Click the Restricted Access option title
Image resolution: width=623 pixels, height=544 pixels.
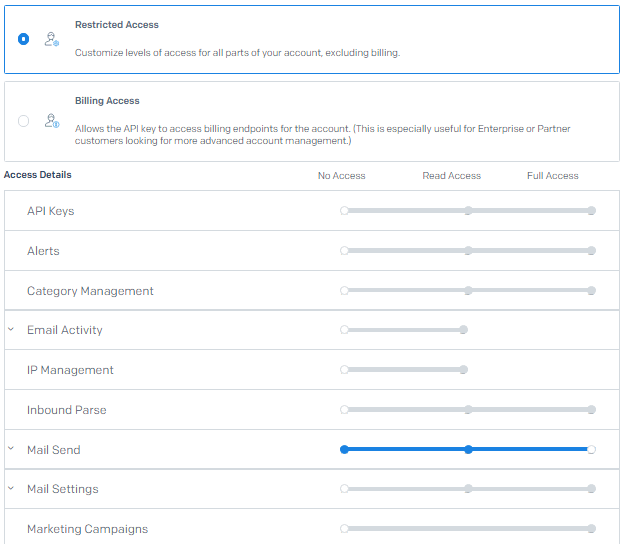[117, 25]
